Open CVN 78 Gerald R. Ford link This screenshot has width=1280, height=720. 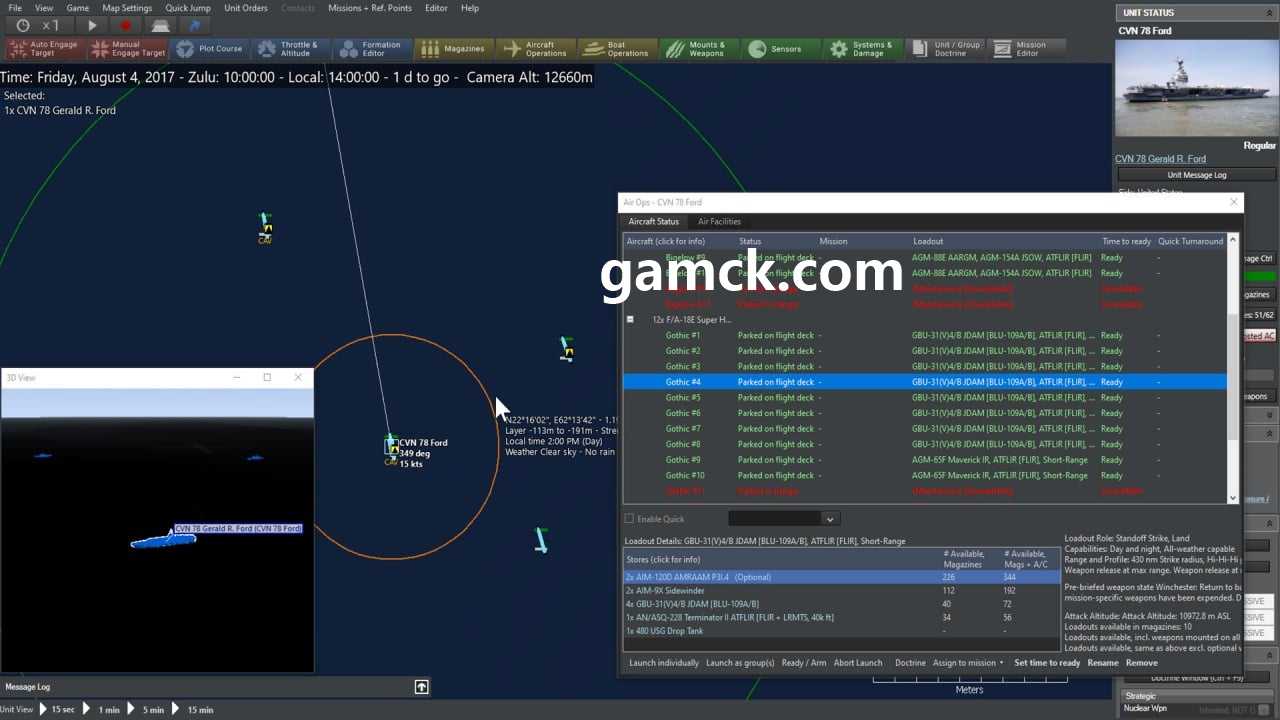point(1160,159)
